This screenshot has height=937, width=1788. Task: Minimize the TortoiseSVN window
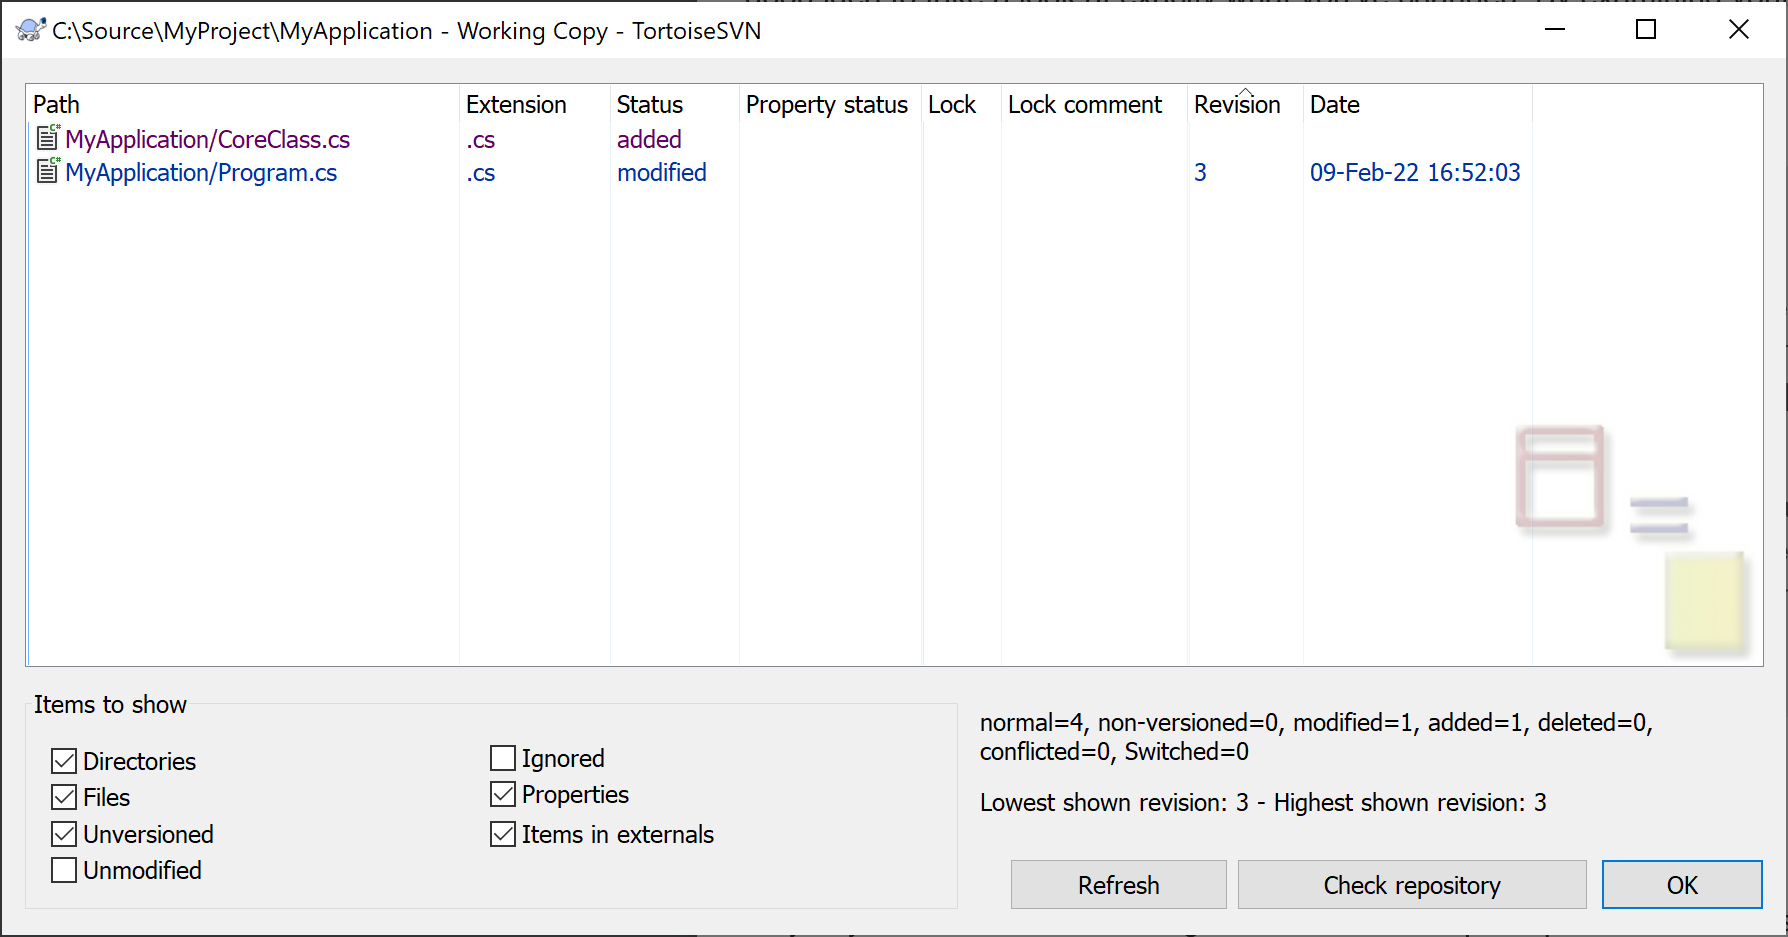point(1555,30)
